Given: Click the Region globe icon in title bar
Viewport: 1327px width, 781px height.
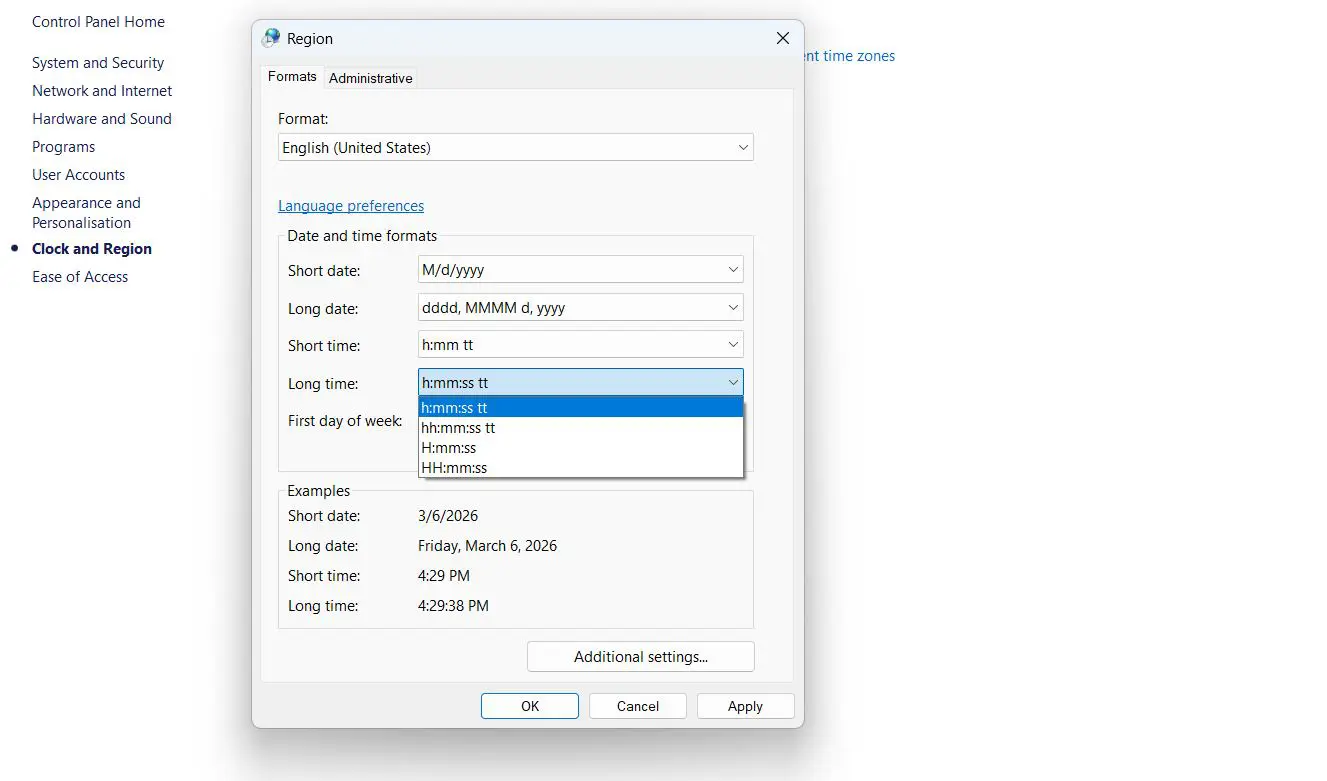Looking at the screenshot, I should pyautogui.click(x=270, y=38).
